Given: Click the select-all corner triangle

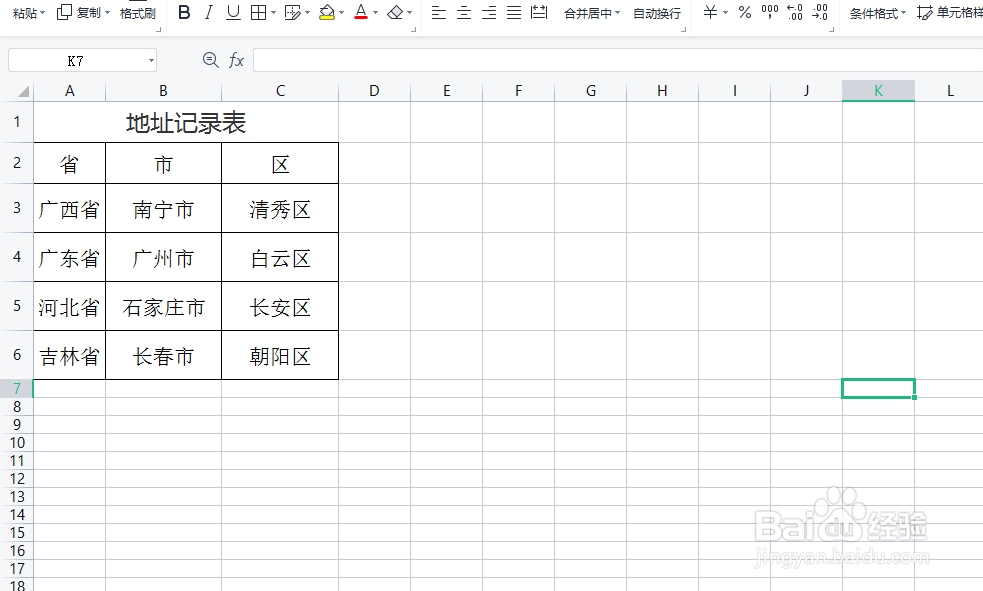Looking at the screenshot, I should [x=23, y=92].
